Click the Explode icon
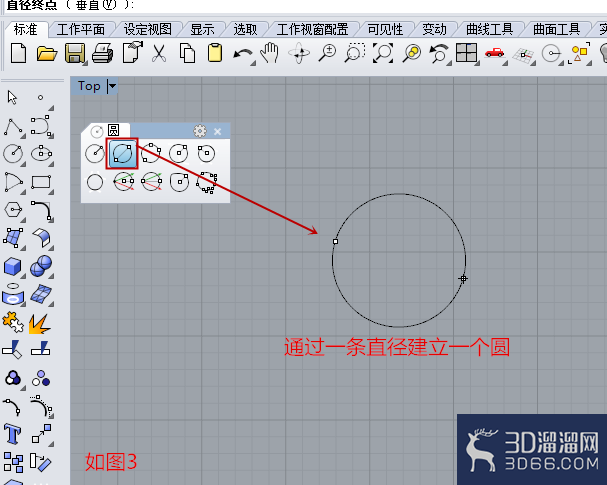Viewport: 607px width, 485px height. 39,323
